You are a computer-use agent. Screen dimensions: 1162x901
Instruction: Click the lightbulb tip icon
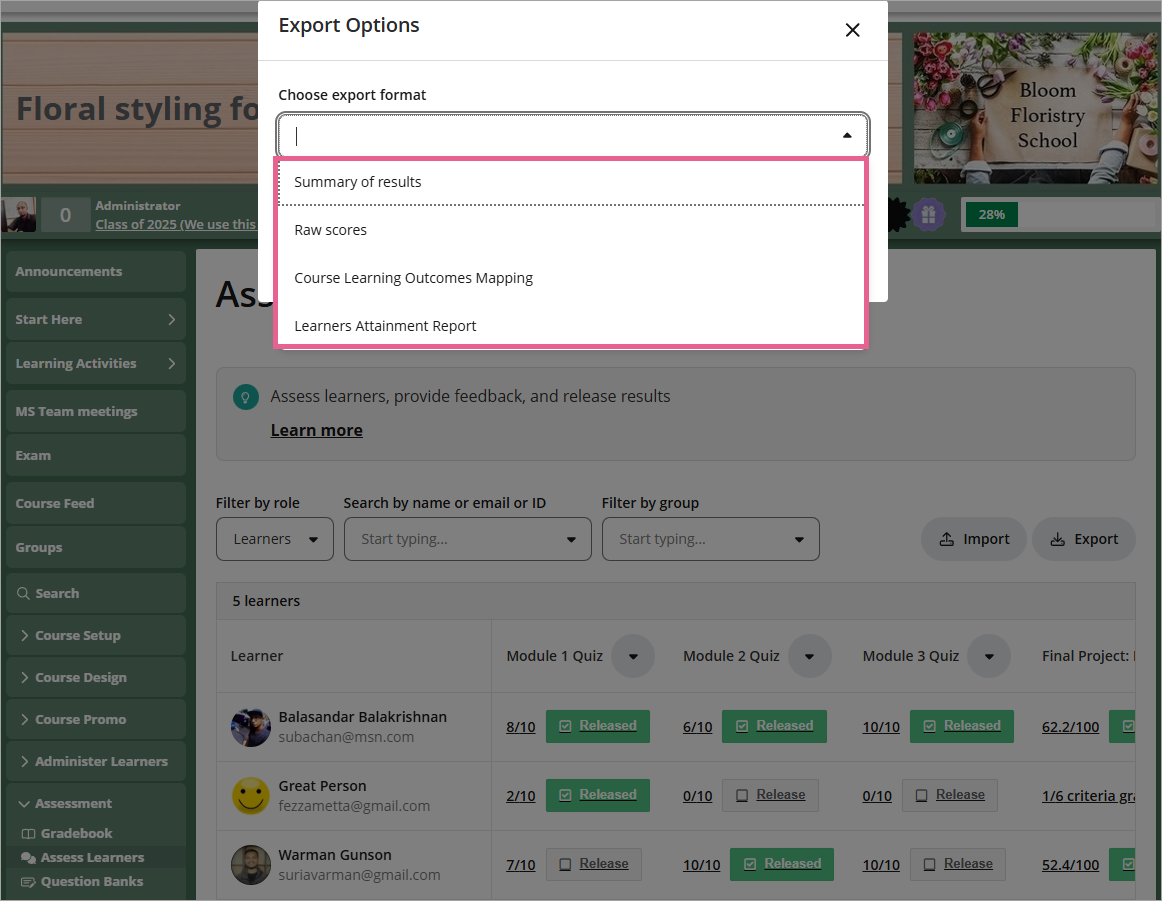pyautogui.click(x=244, y=397)
